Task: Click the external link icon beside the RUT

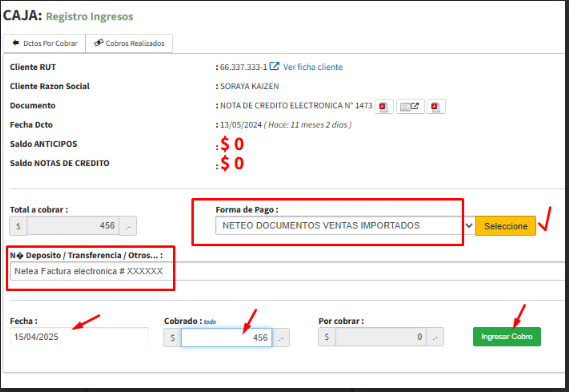Action: [274, 66]
